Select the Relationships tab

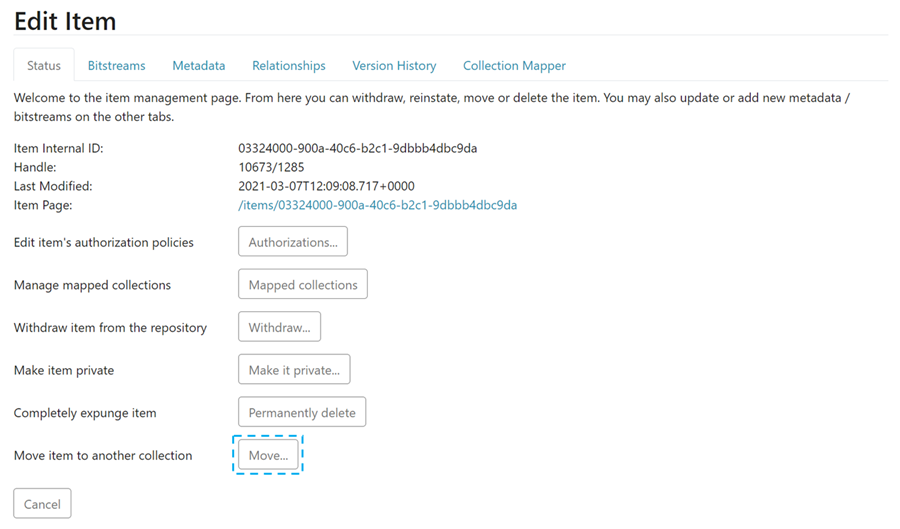click(x=288, y=65)
